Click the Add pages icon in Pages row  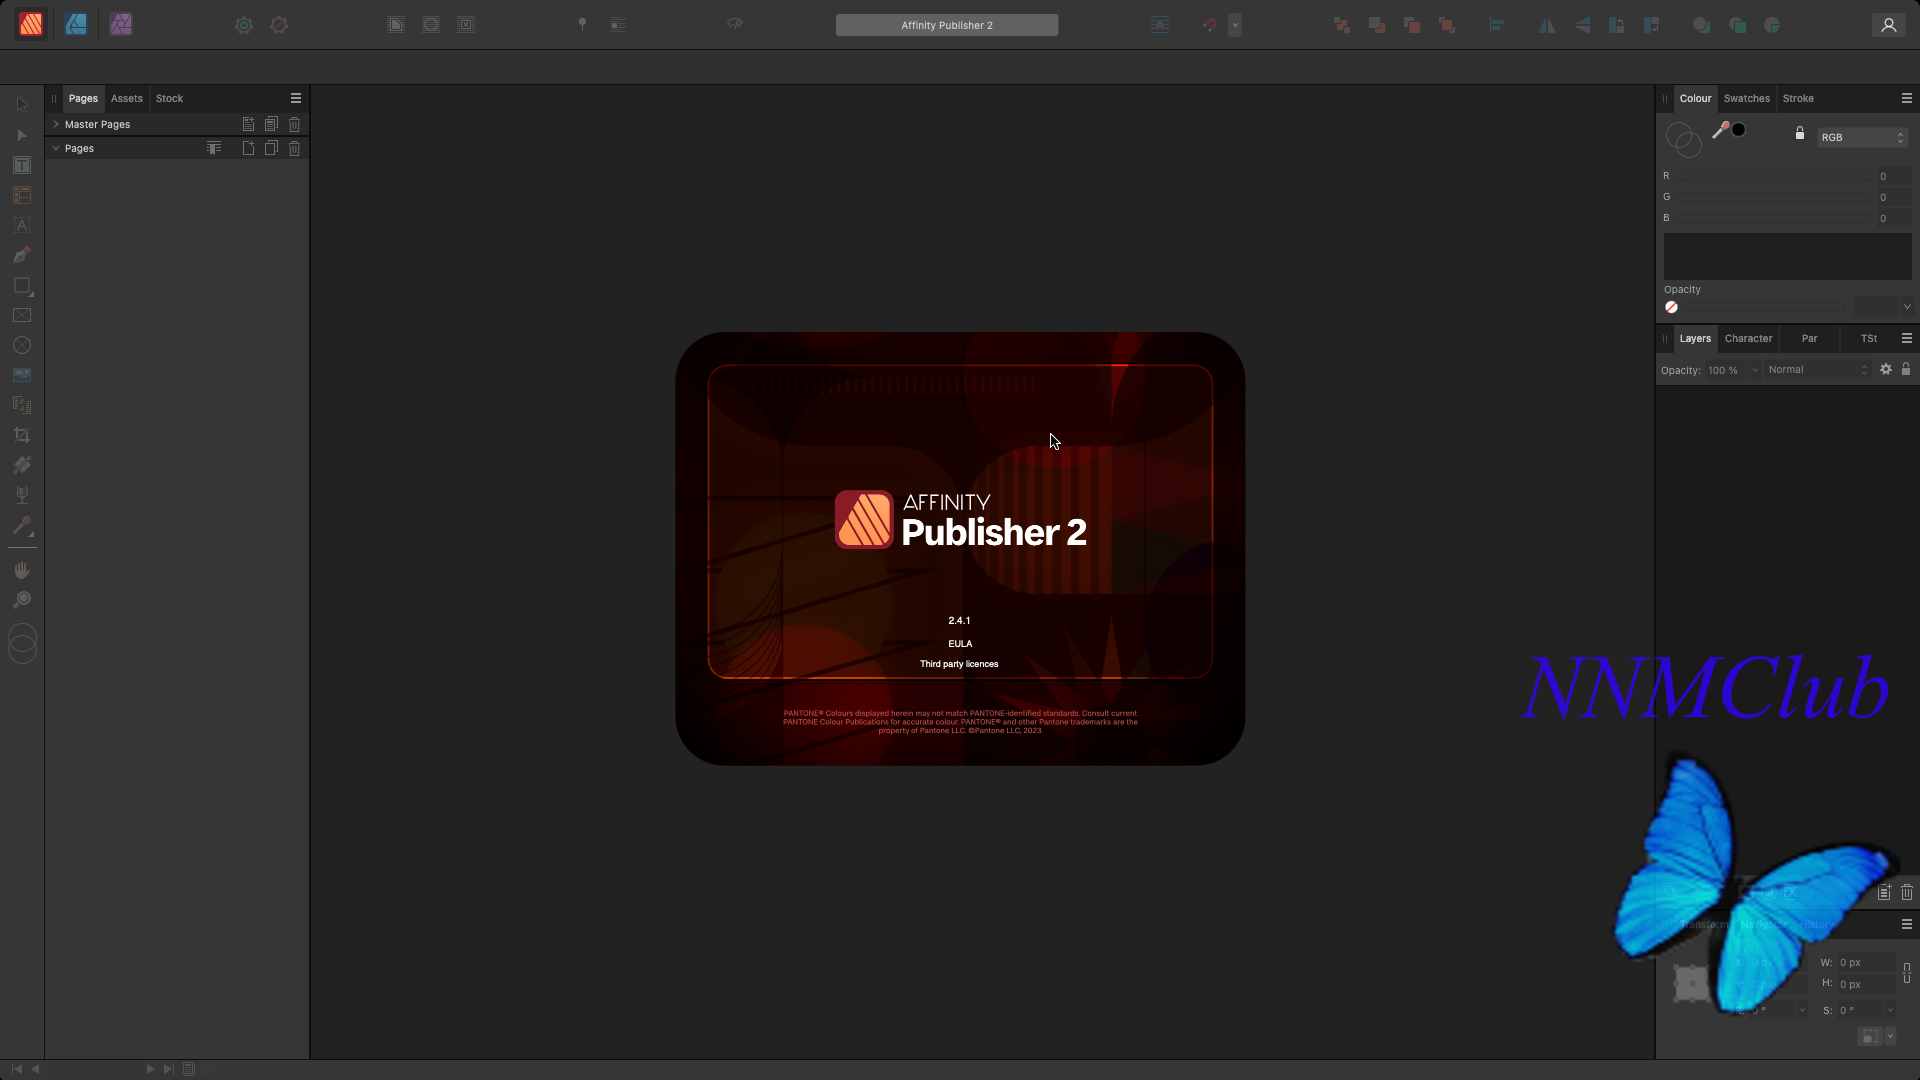click(248, 148)
